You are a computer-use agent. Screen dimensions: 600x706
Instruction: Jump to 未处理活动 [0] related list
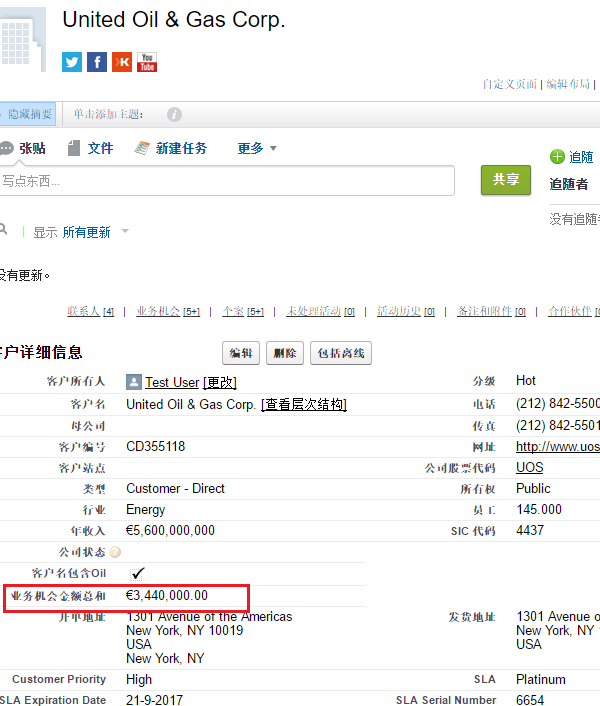point(320,311)
